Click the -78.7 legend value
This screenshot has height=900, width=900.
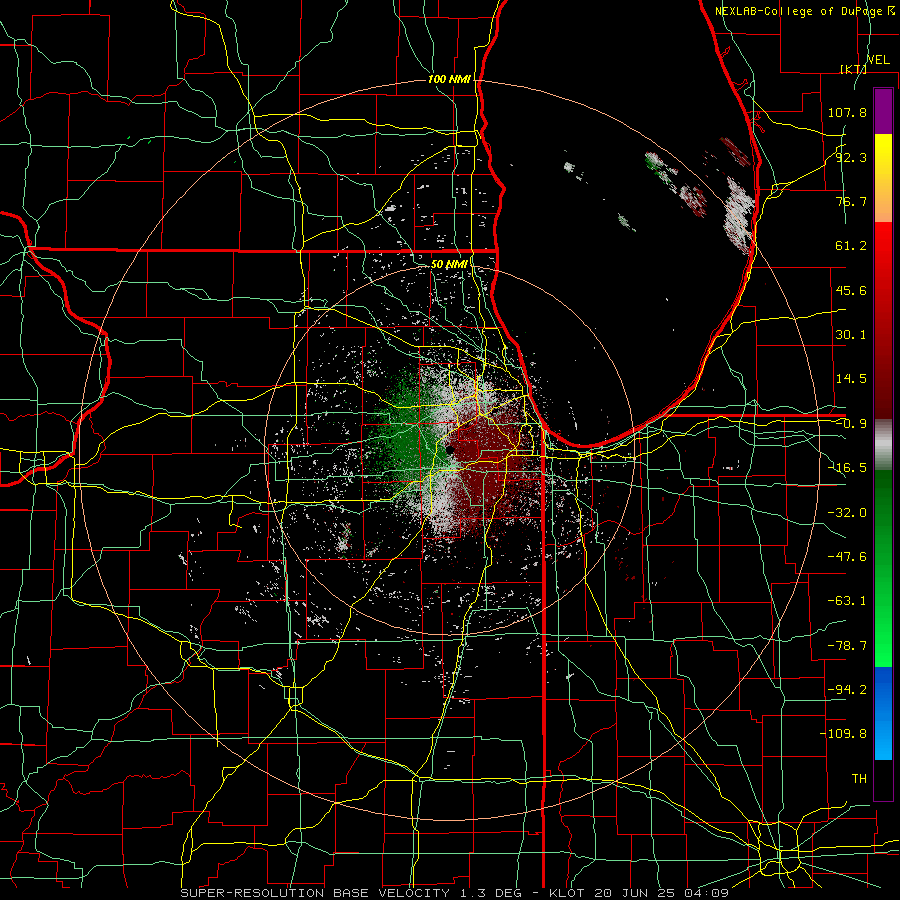click(847, 646)
